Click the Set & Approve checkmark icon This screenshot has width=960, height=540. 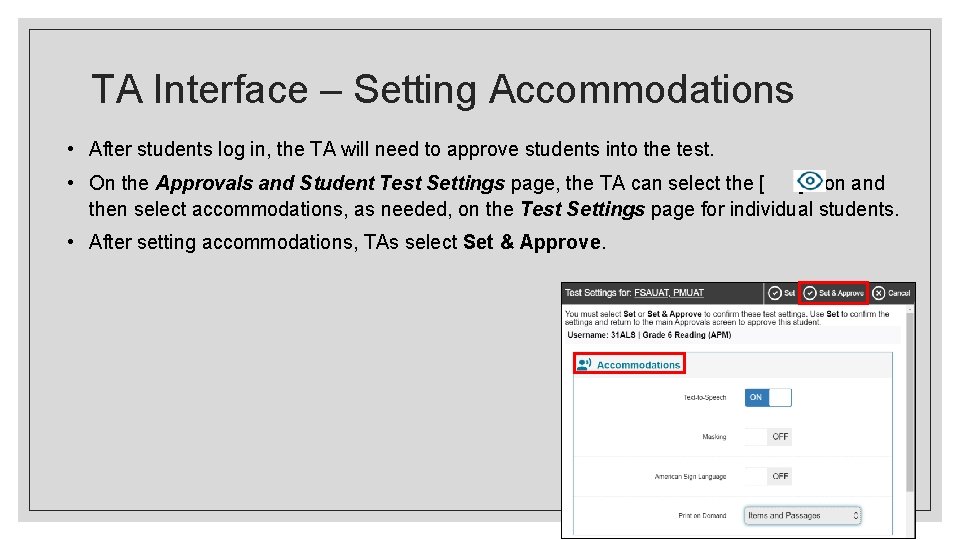click(810, 293)
